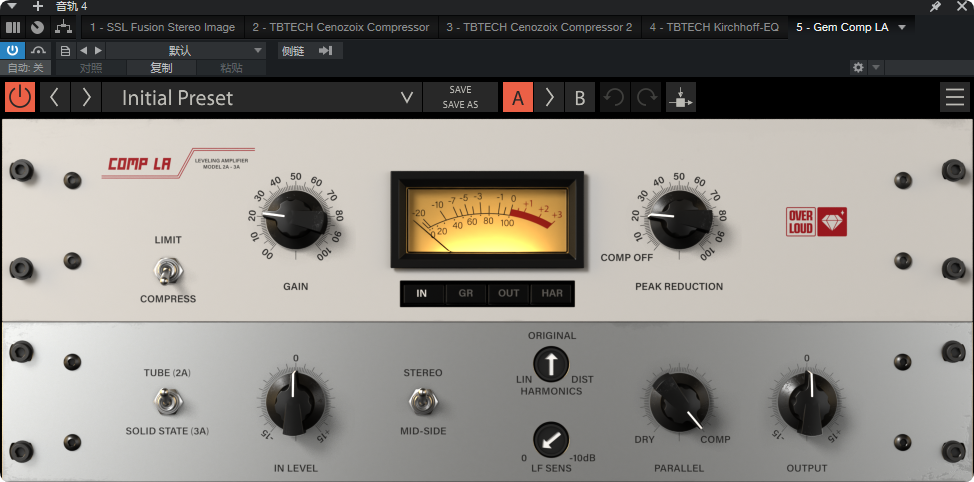Open the title bar triangle menu
This screenshot has width=974, height=482.
[12, 6]
